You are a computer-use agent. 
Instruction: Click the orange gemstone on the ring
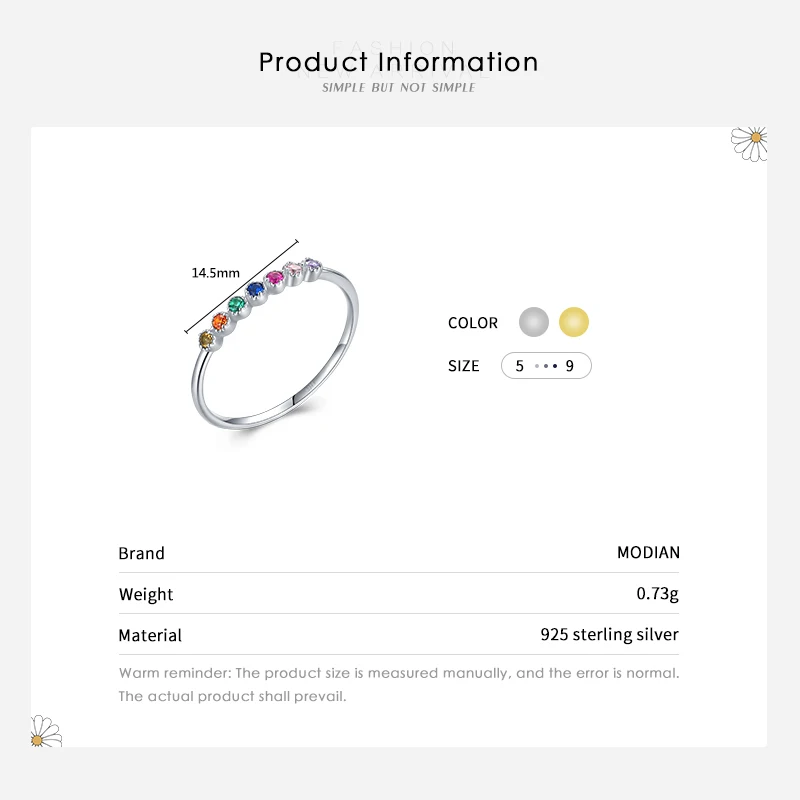[x=221, y=321]
